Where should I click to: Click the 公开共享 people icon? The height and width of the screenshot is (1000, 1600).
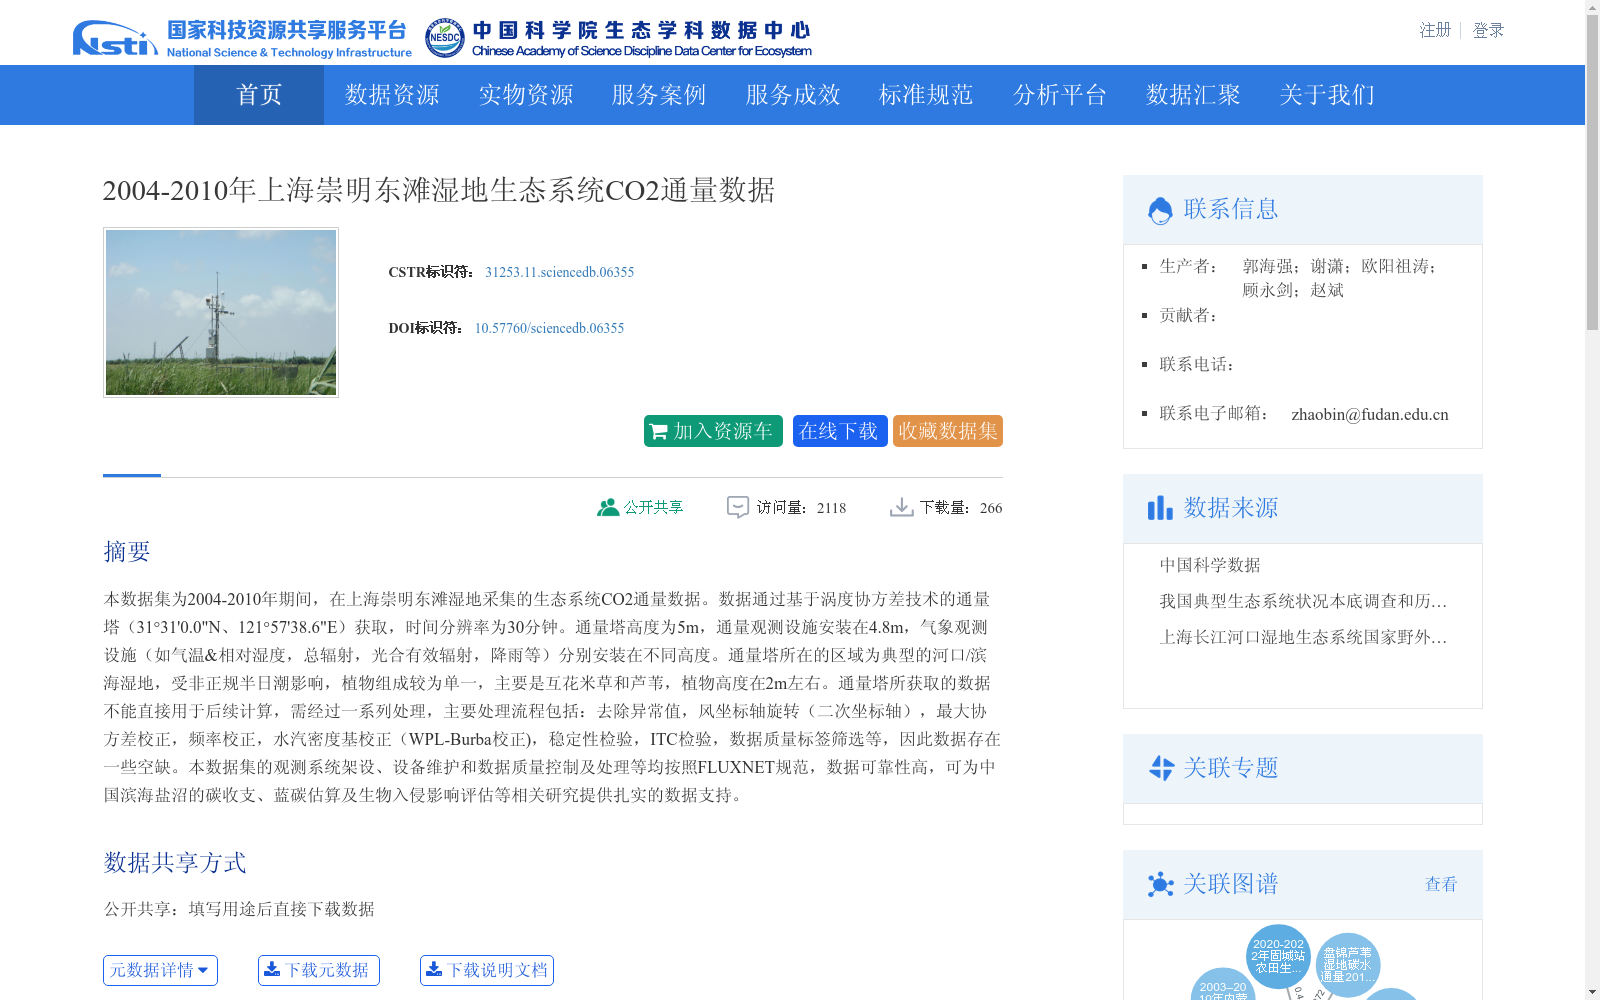[x=607, y=507]
